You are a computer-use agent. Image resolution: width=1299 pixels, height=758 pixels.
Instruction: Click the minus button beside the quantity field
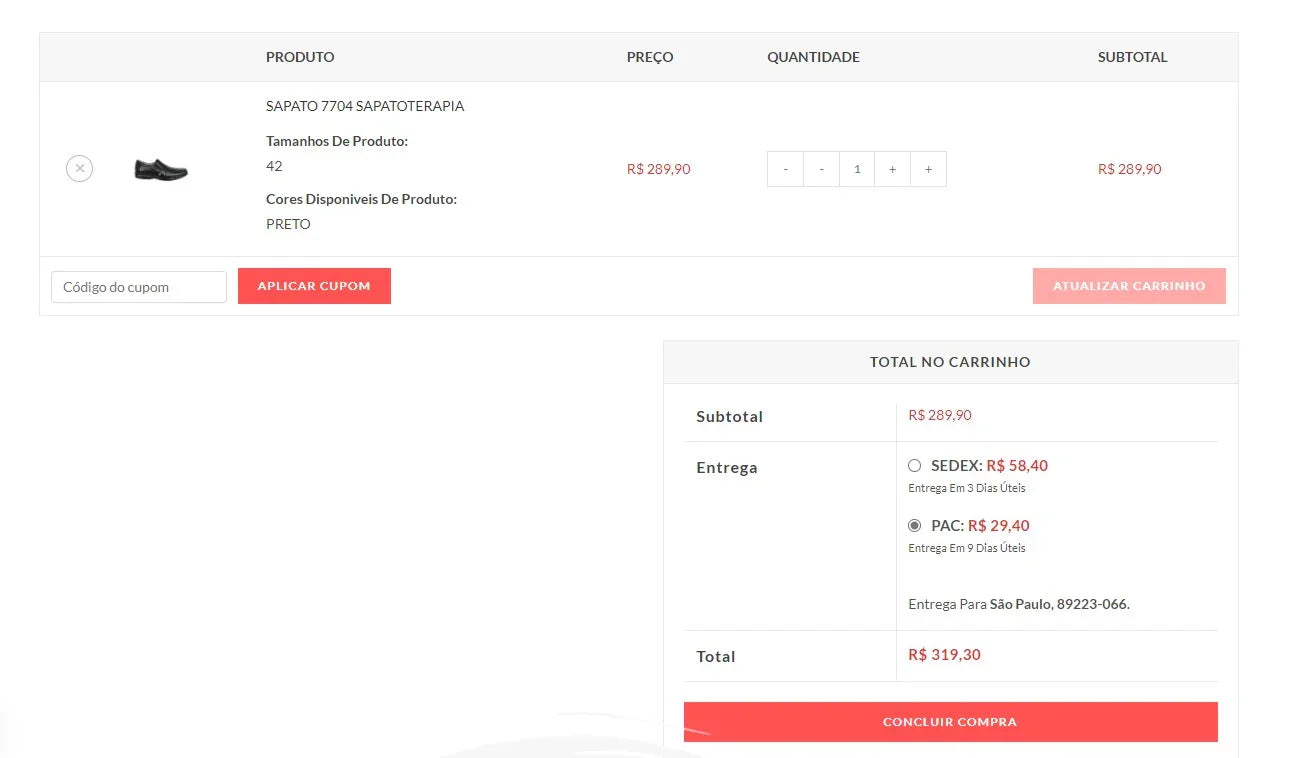click(x=821, y=169)
